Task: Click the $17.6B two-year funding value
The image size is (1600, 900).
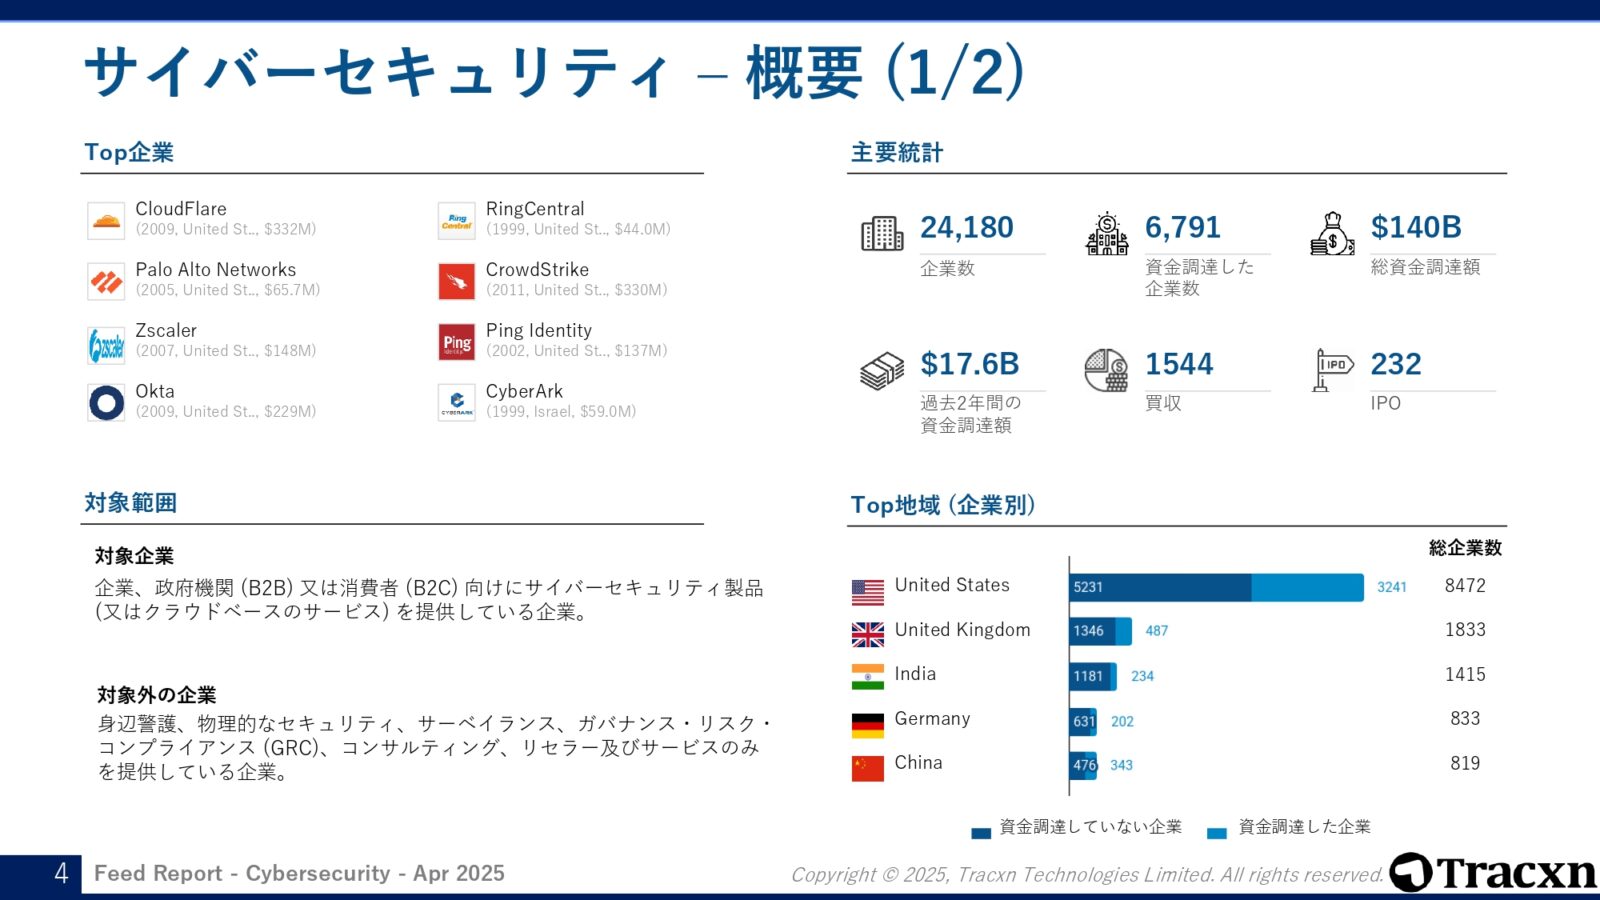Action: (x=970, y=364)
